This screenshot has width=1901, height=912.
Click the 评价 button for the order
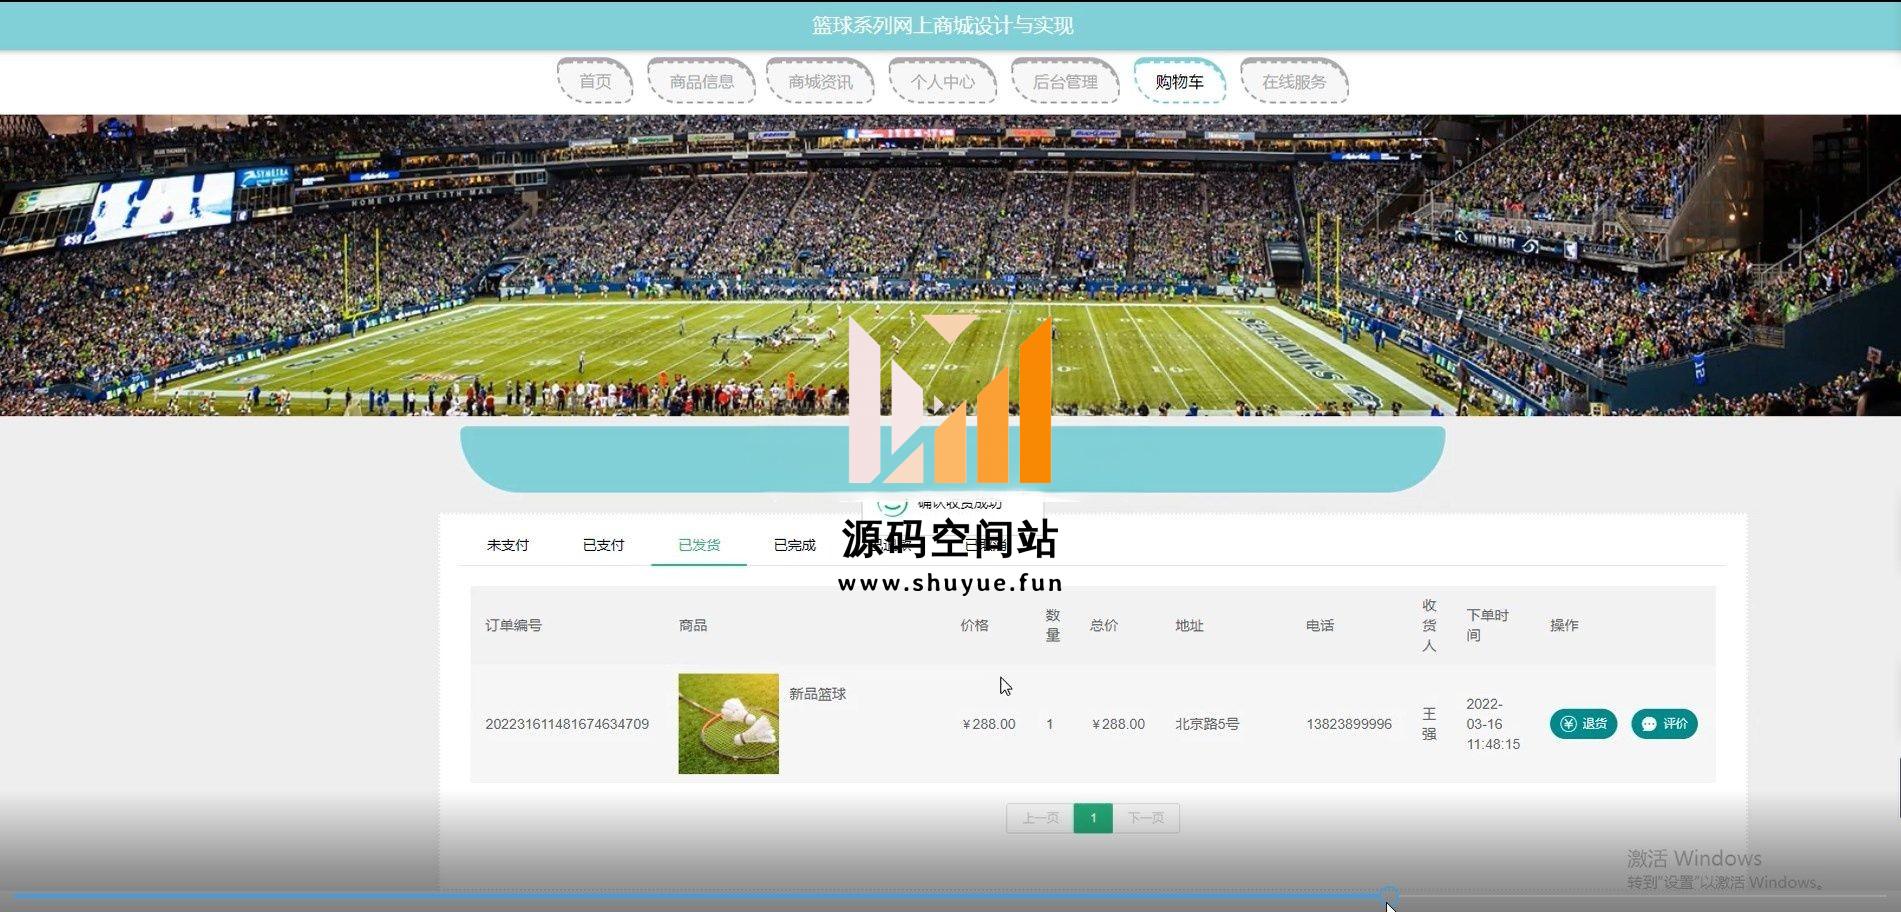[1664, 724]
